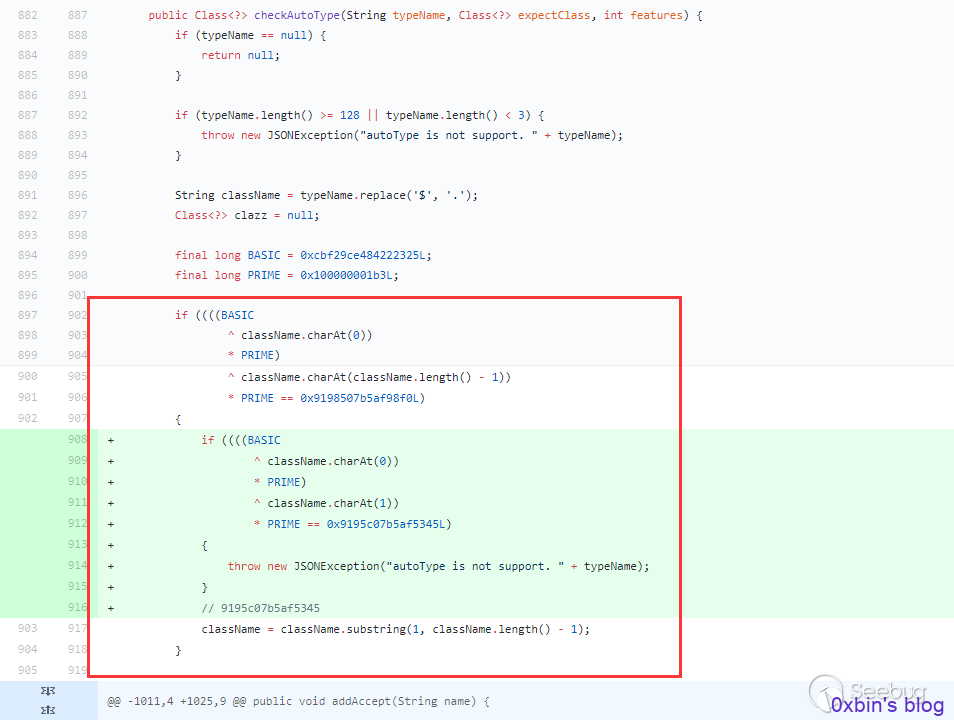Click the JSONException throw on line 893

pos(412,135)
